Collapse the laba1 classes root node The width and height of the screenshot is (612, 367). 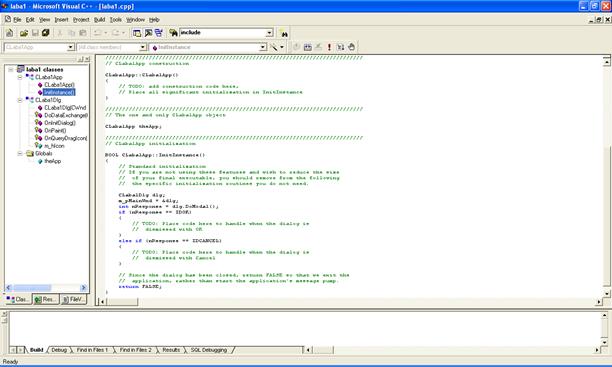tap(11, 69)
